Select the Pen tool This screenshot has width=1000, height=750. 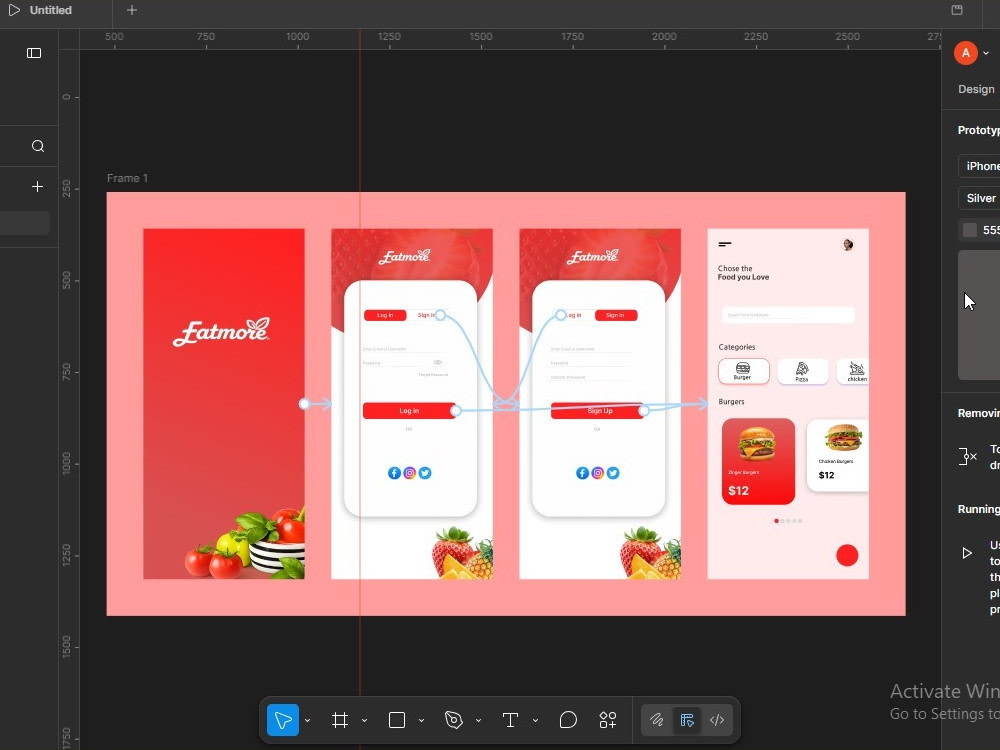pyautogui.click(x=453, y=720)
